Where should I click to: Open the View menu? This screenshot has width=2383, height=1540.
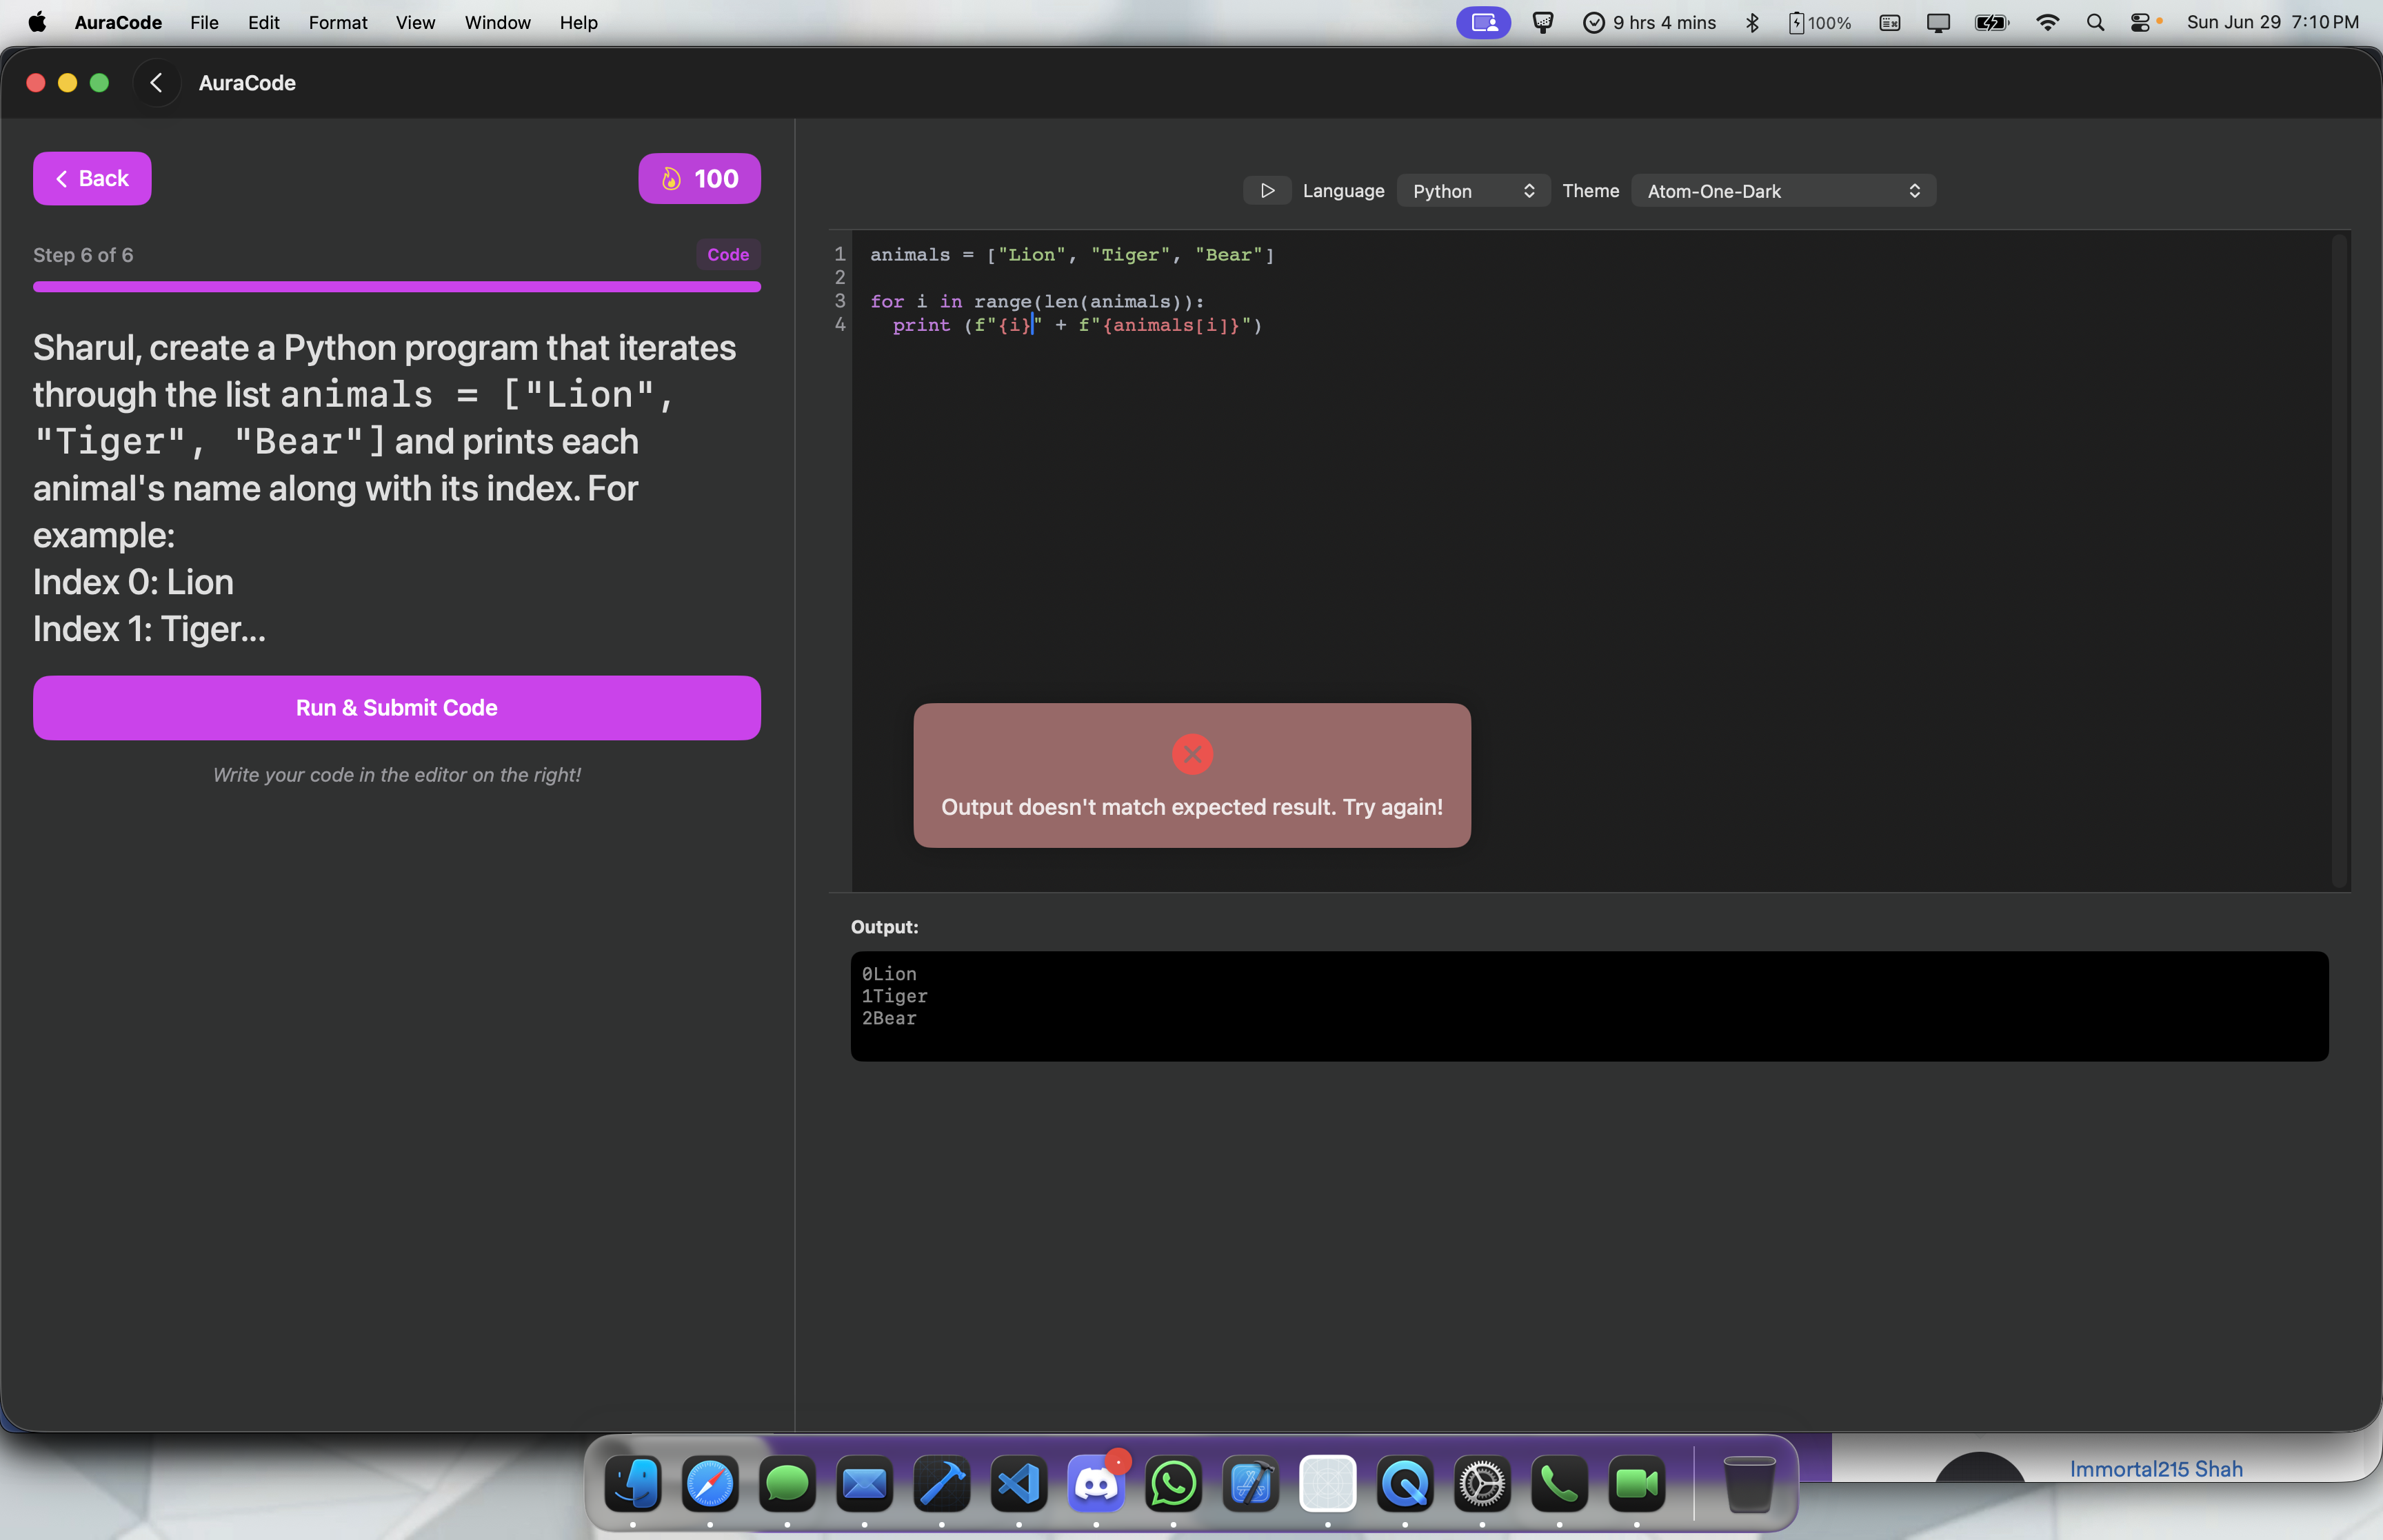pyautogui.click(x=414, y=23)
